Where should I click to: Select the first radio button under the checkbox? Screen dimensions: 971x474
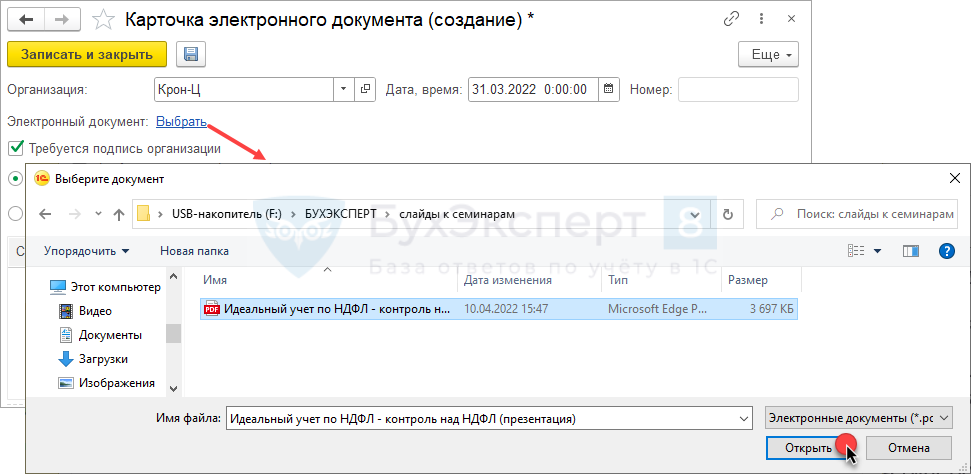15,178
